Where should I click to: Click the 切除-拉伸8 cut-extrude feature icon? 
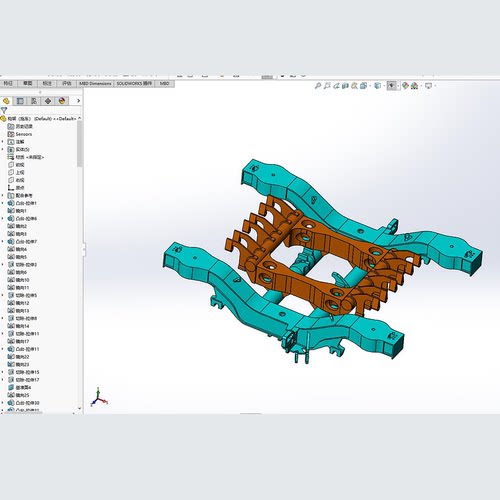[11, 318]
